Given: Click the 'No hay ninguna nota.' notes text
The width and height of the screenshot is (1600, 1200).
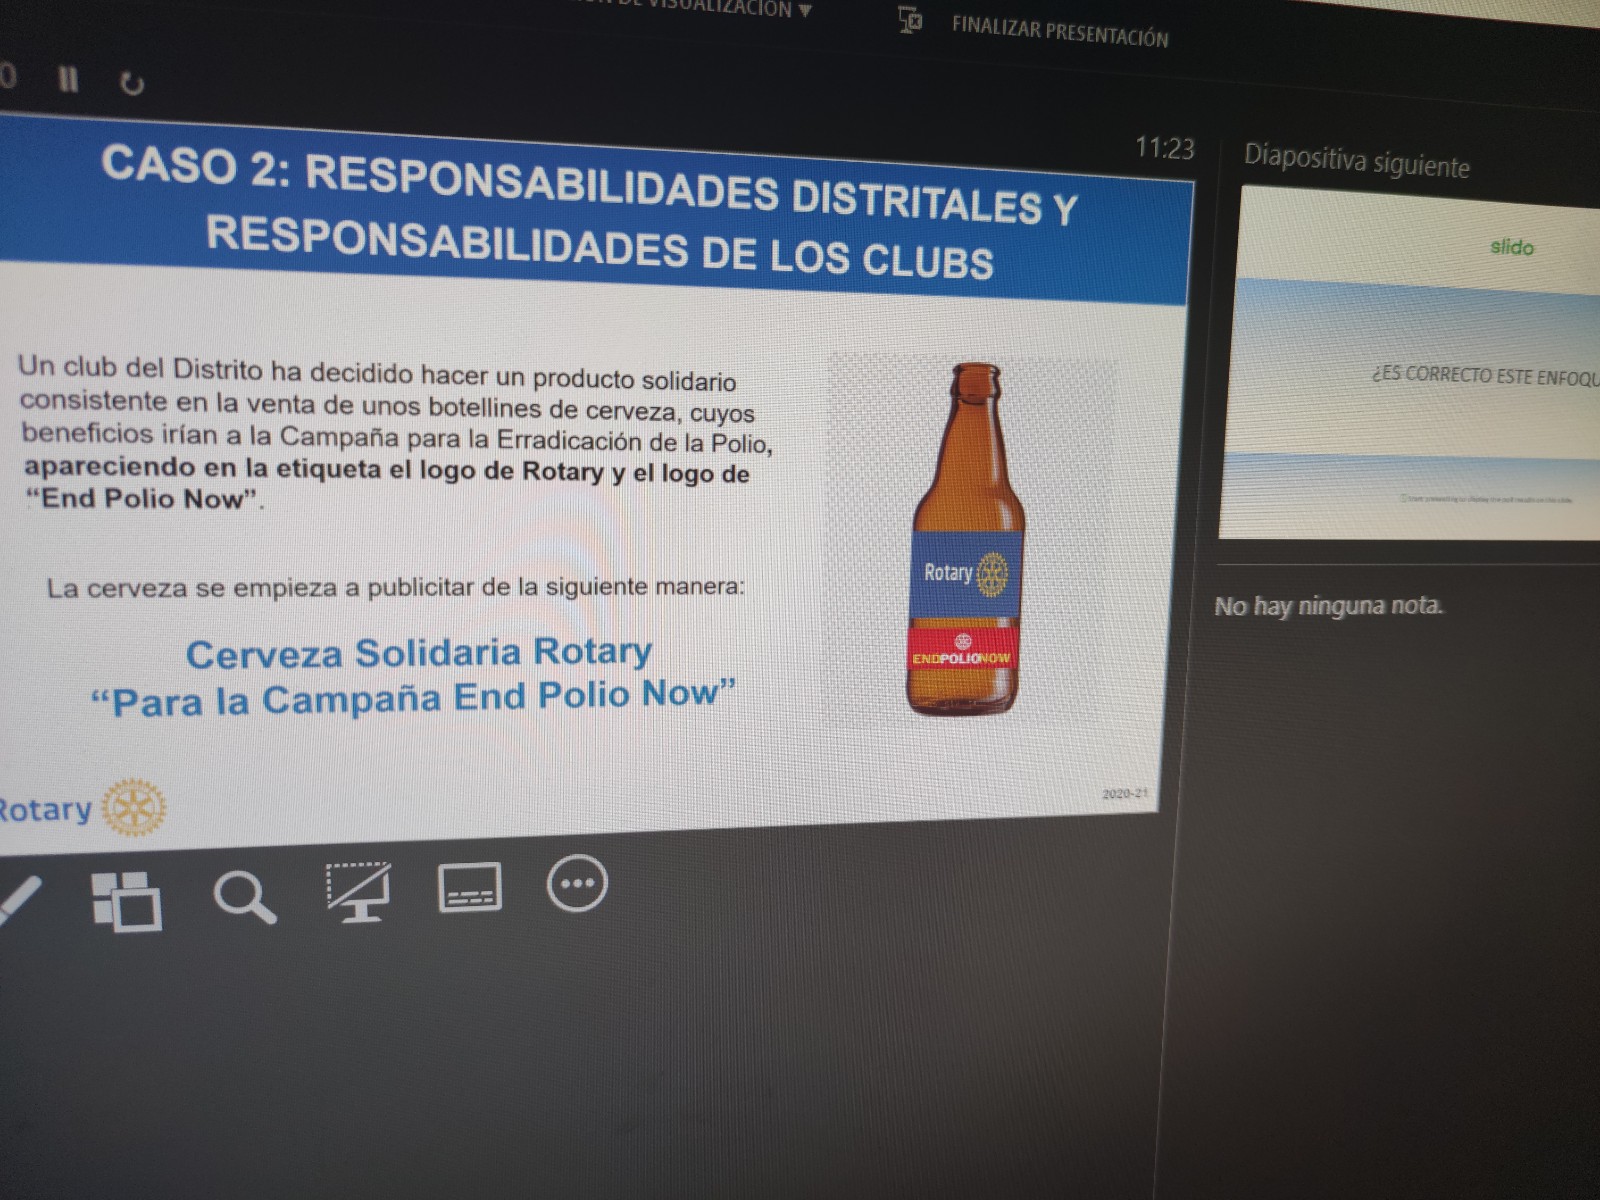Looking at the screenshot, I should pos(1328,606).
